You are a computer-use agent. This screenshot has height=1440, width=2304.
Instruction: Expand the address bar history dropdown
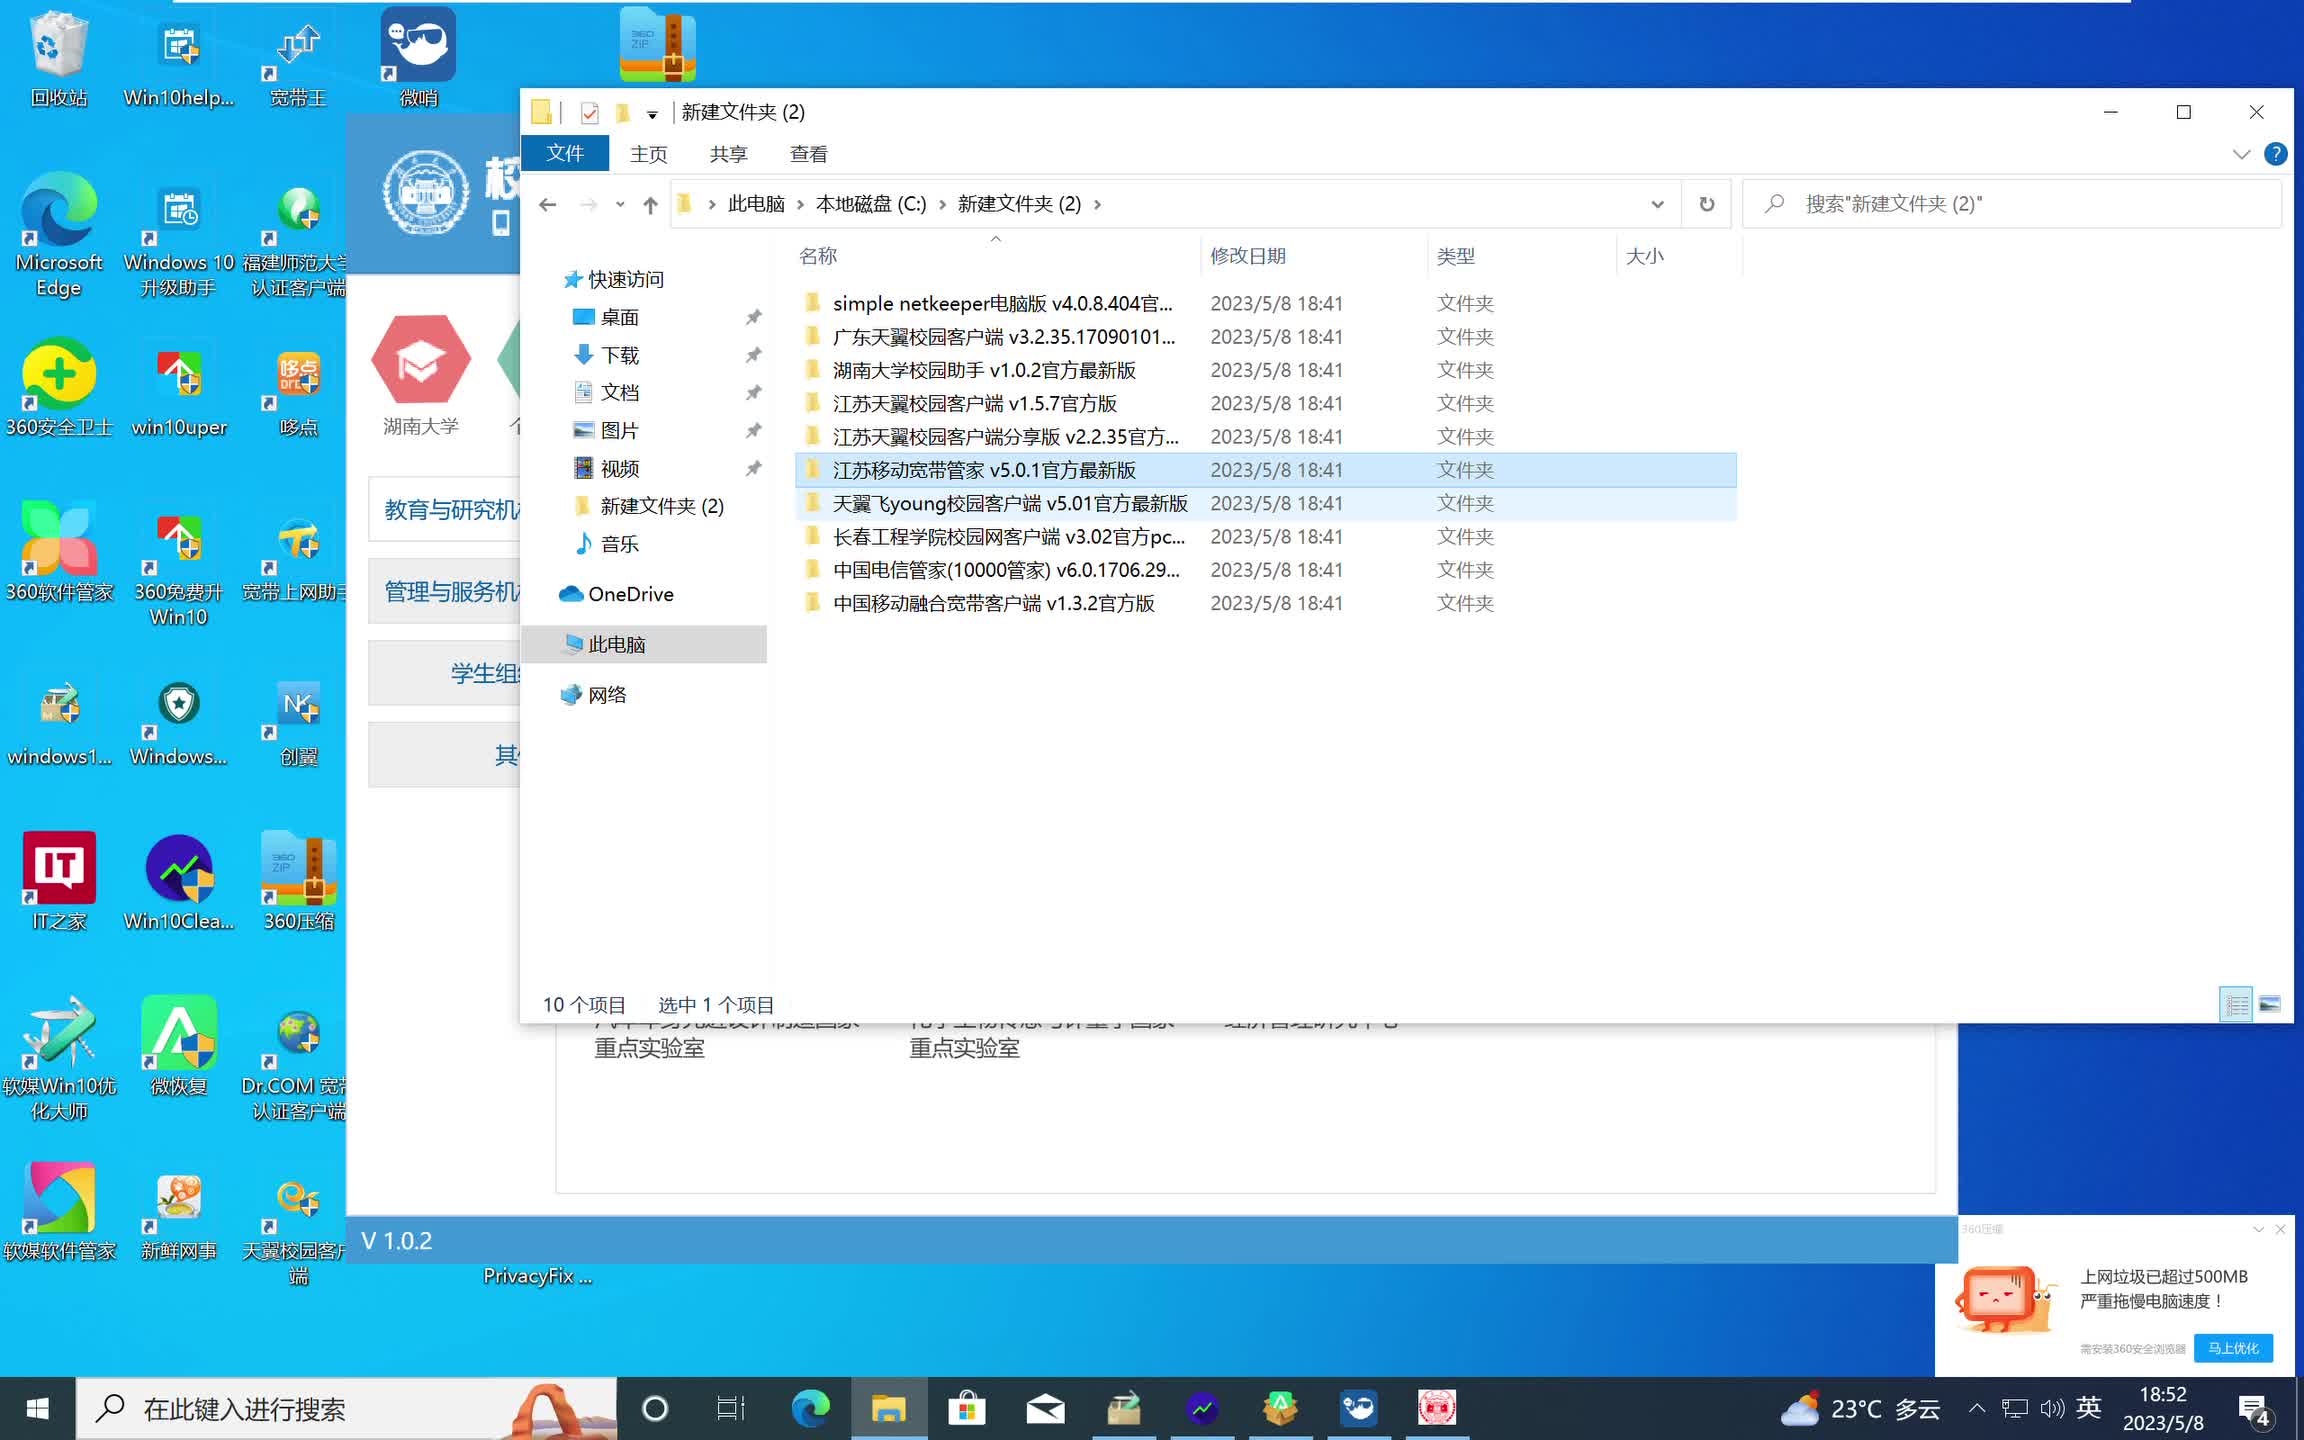(x=1657, y=204)
